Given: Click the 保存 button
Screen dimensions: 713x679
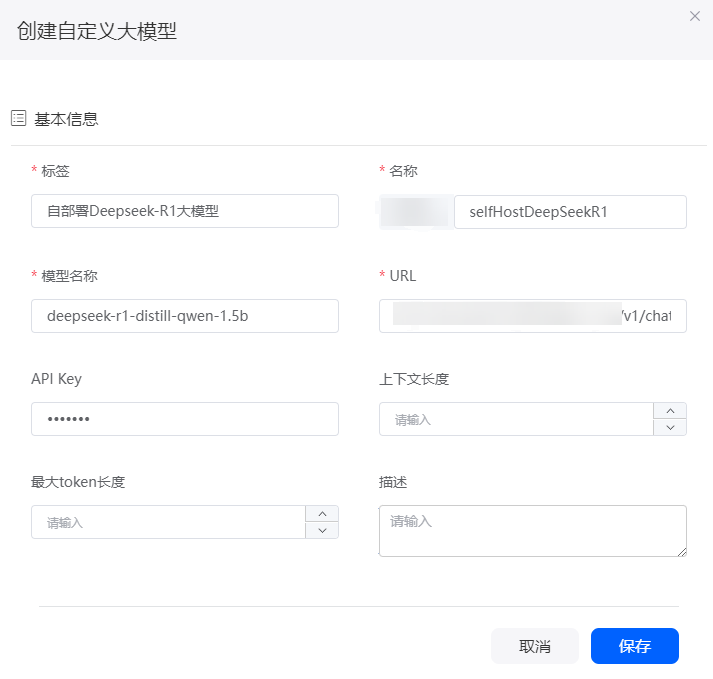Looking at the screenshot, I should pos(635,646).
